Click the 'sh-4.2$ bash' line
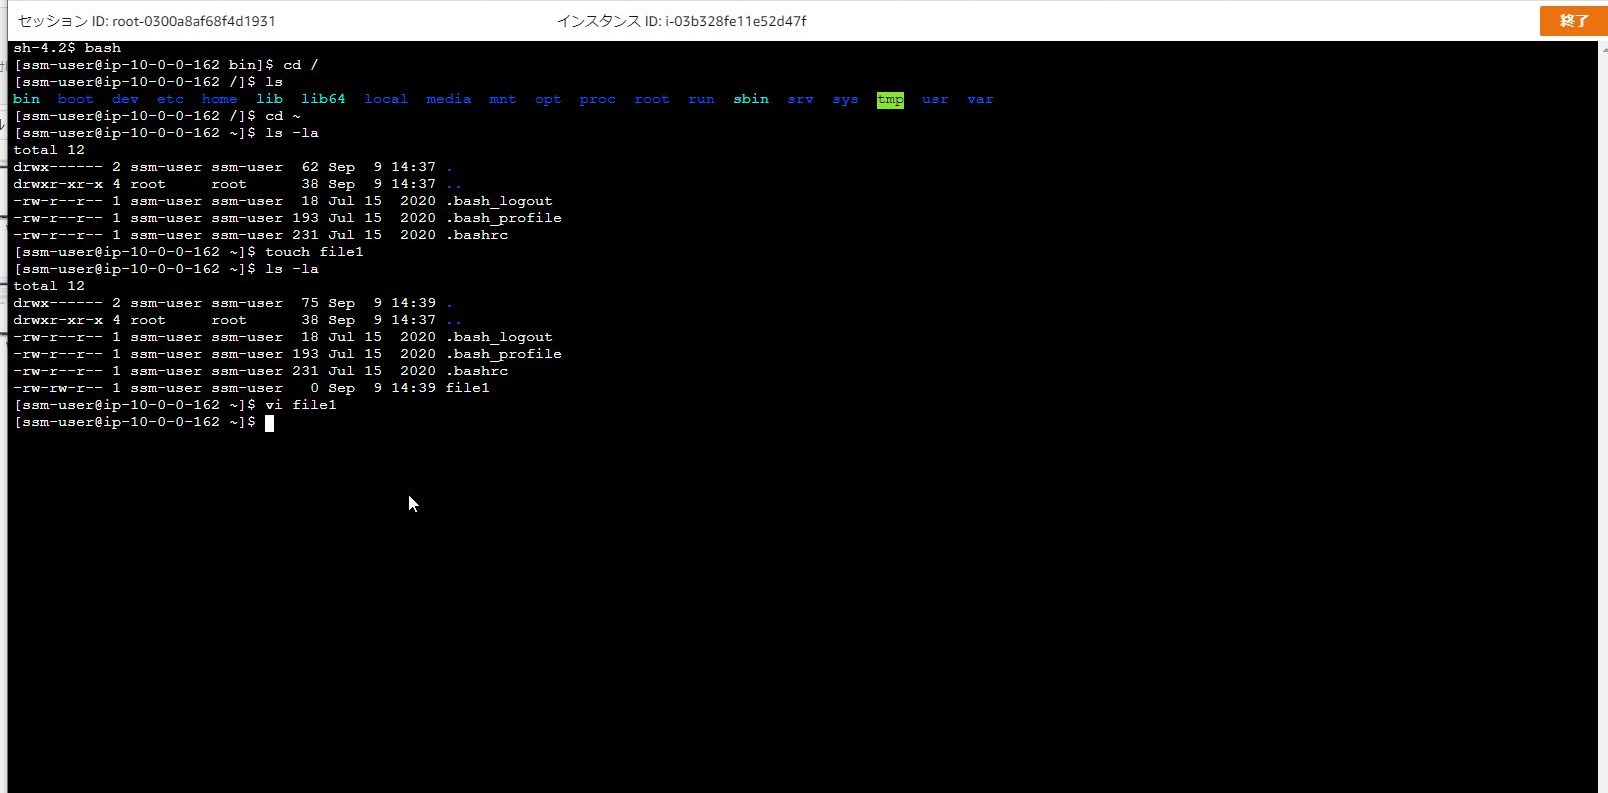This screenshot has width=1608, height=793. pos(67,48)
